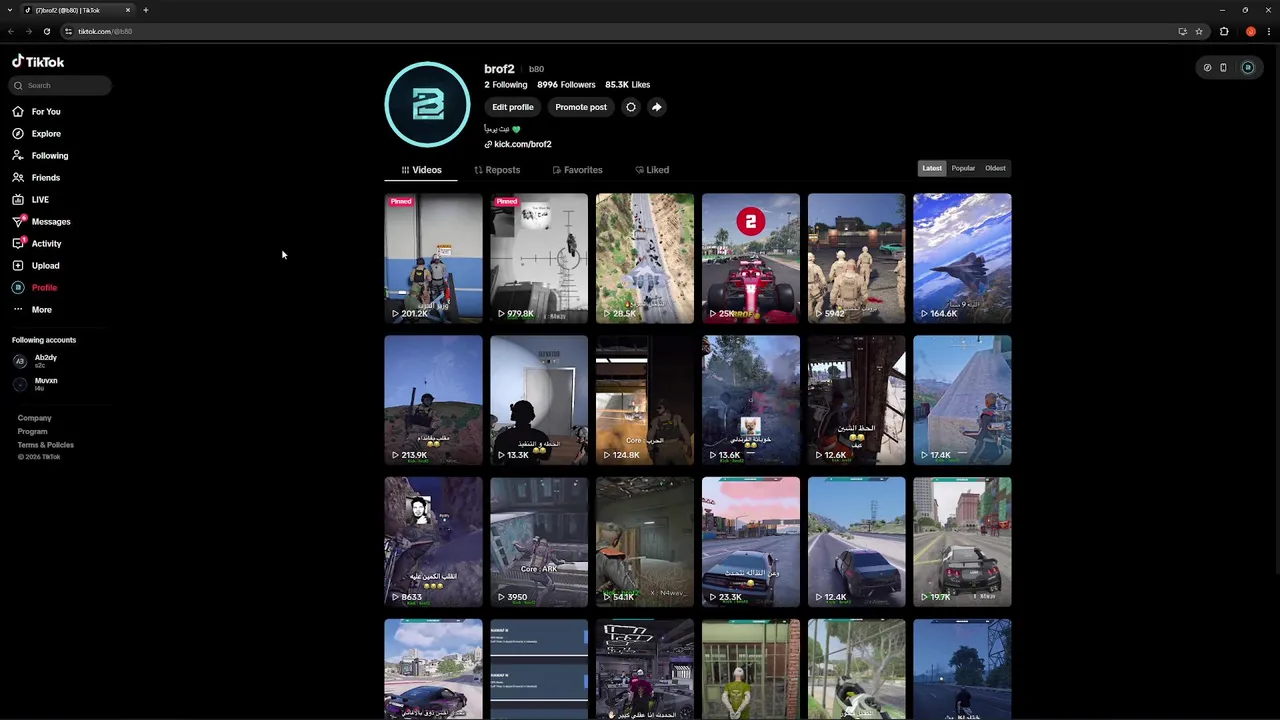Expand Terms & Policies footer section

tap(45, 444)
